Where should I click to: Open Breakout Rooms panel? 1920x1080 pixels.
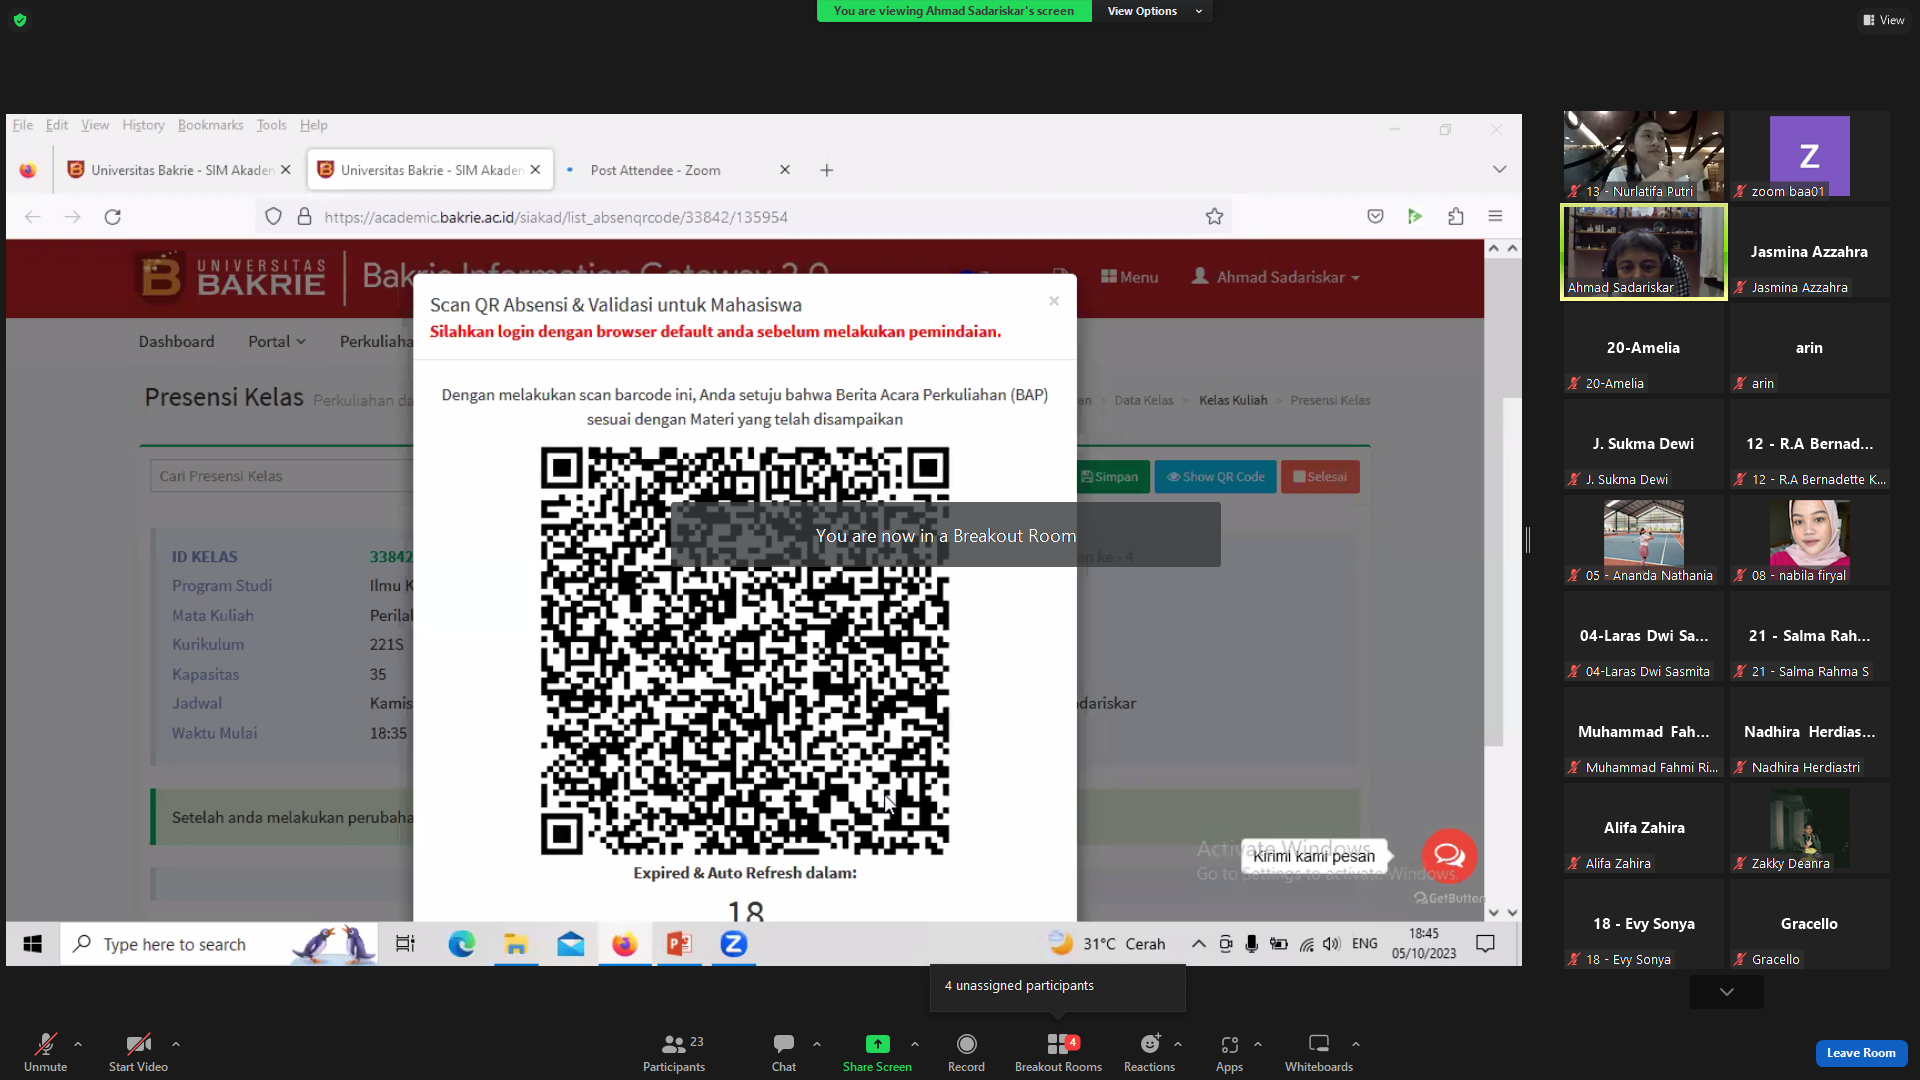click(1058, 1052)
